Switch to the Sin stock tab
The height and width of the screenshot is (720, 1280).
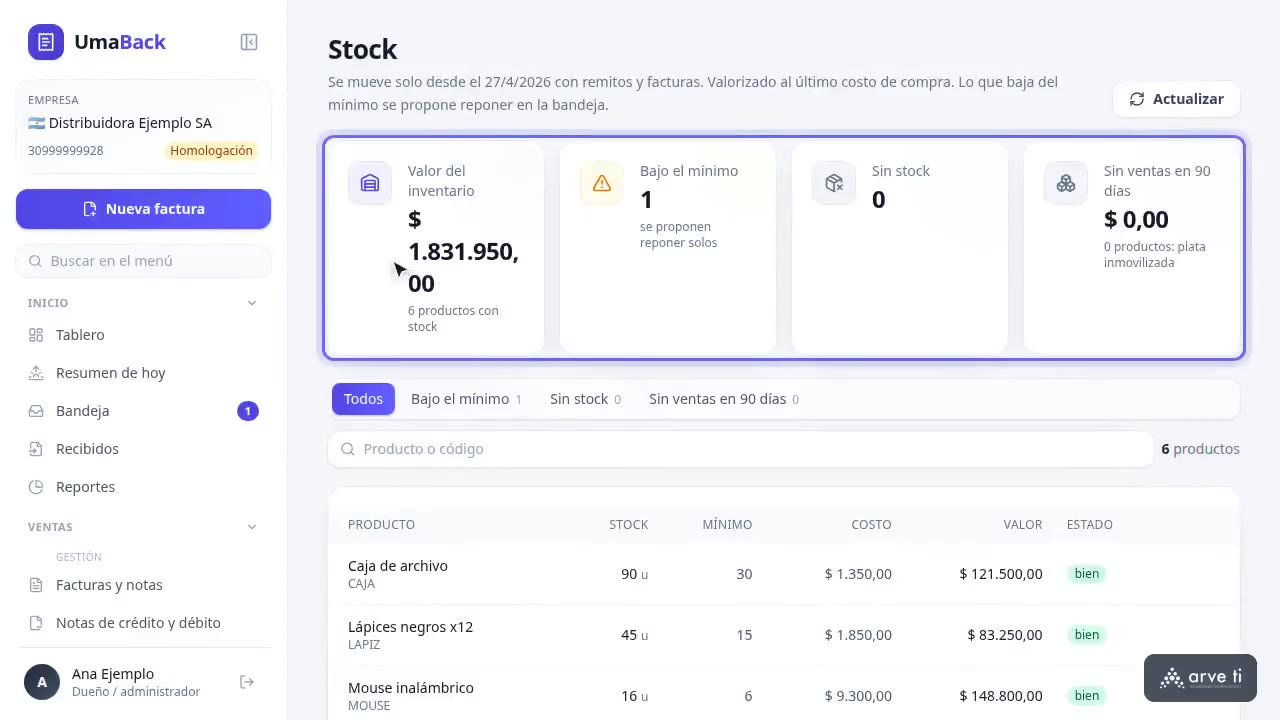pos(585,399)
